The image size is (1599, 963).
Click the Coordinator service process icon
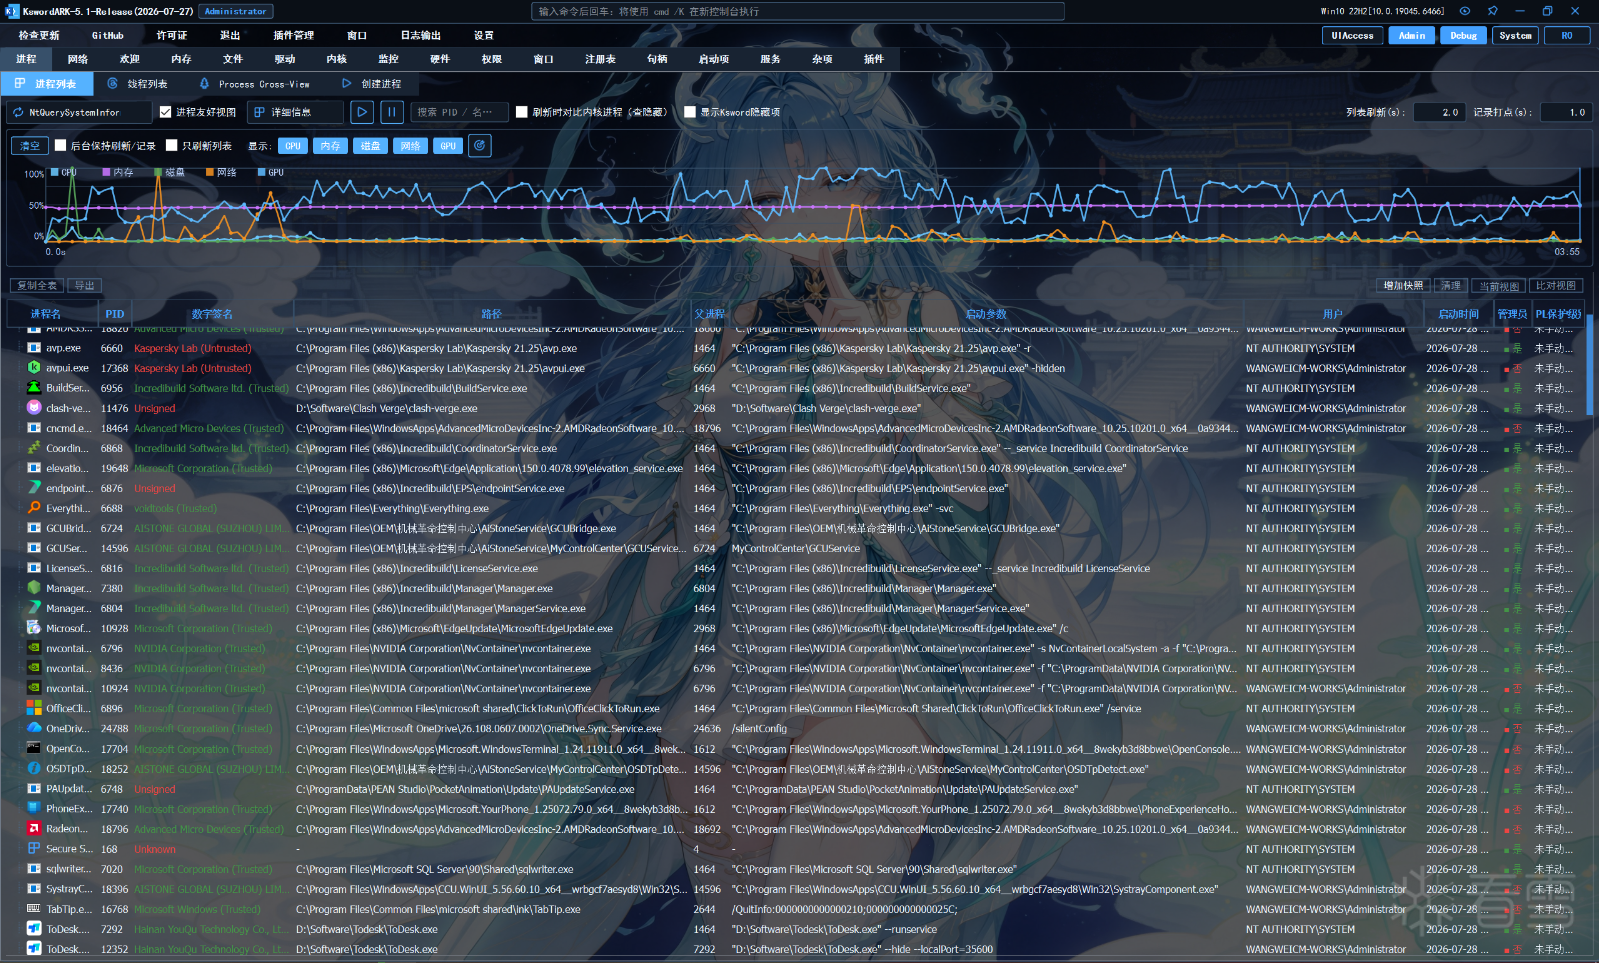click(34, 448)
